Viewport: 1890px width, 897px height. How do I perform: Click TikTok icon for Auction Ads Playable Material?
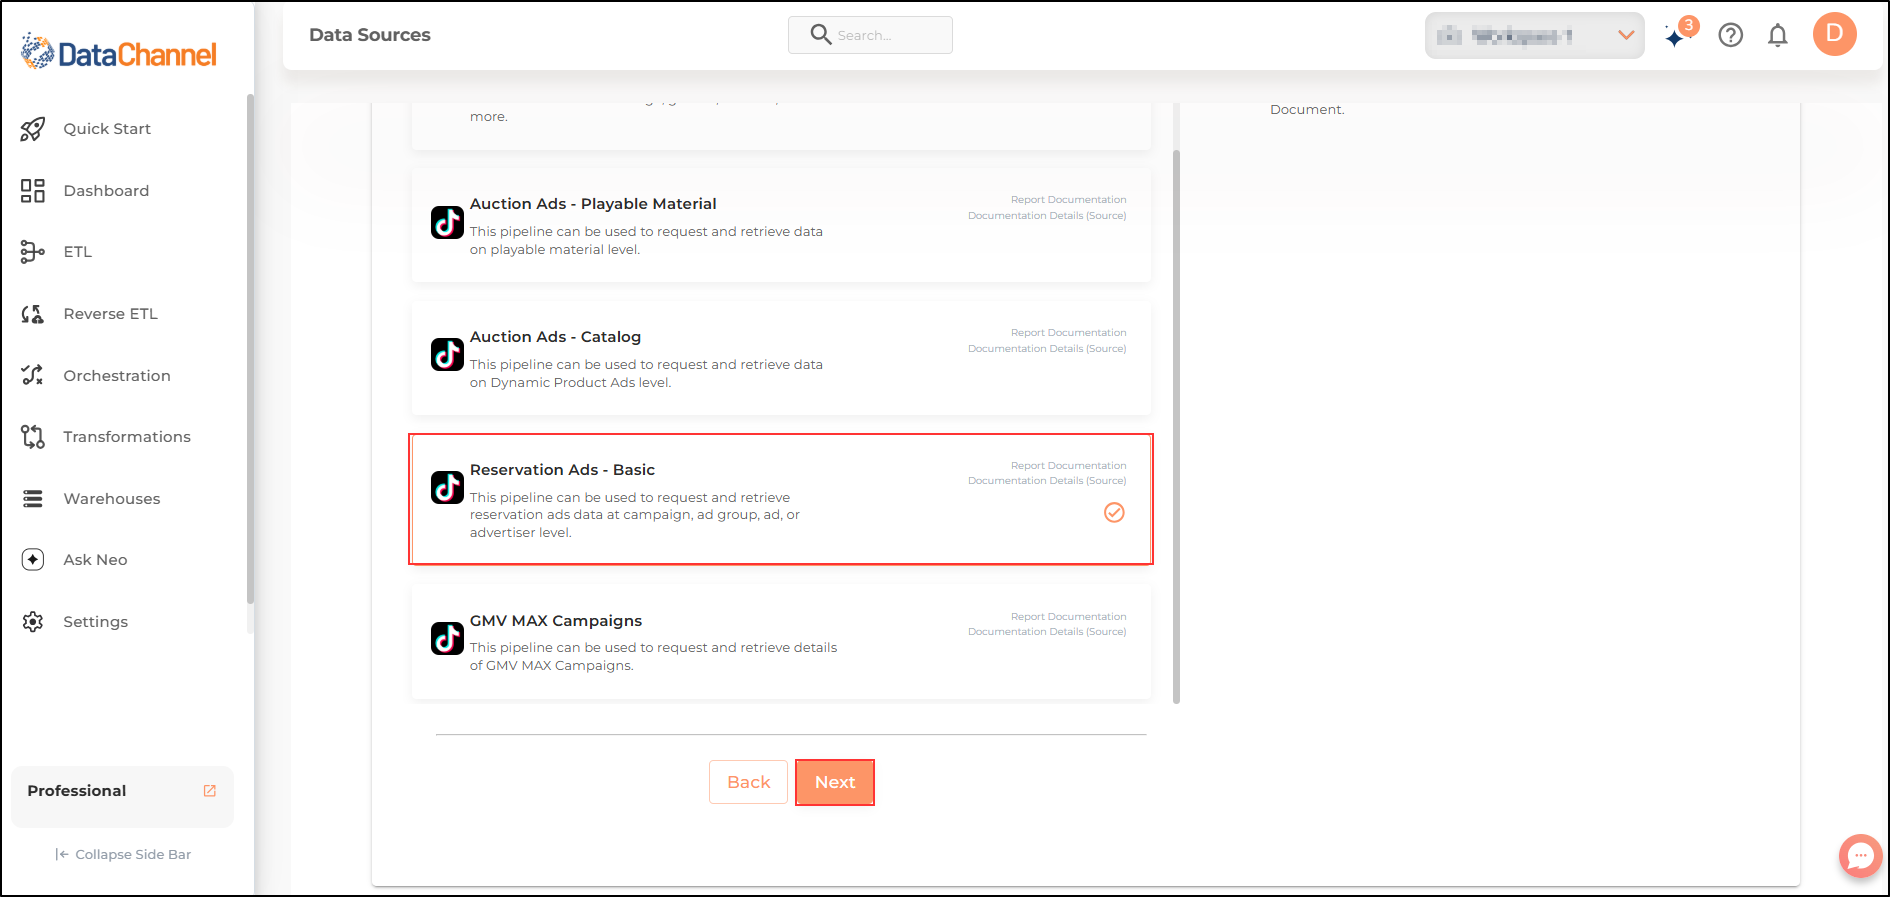[447, 222]
